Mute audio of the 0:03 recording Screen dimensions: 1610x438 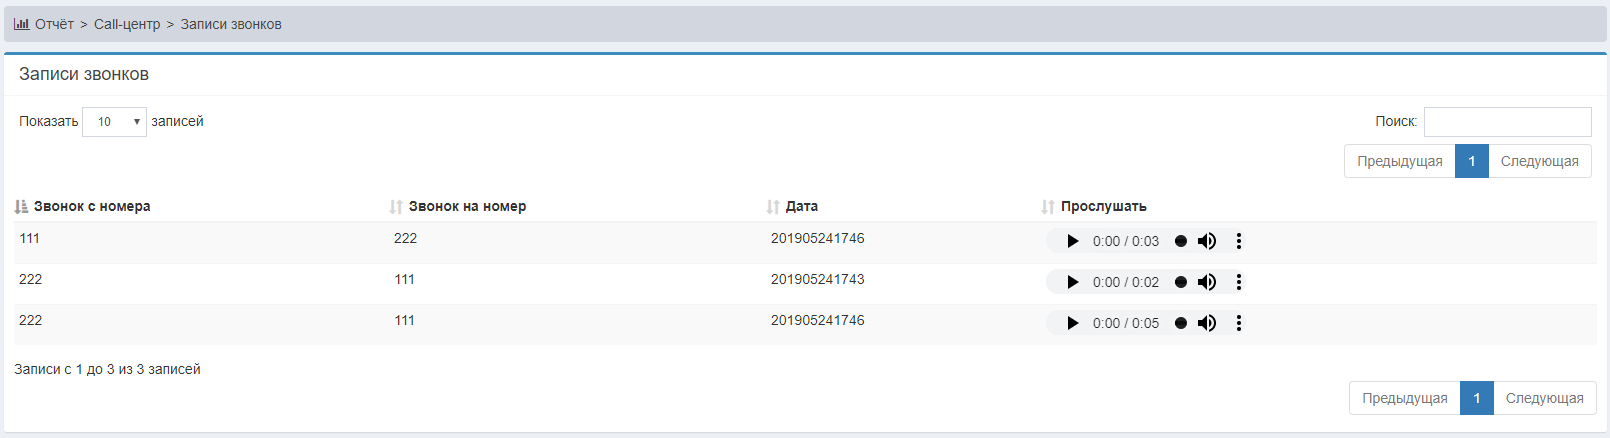1207,241
